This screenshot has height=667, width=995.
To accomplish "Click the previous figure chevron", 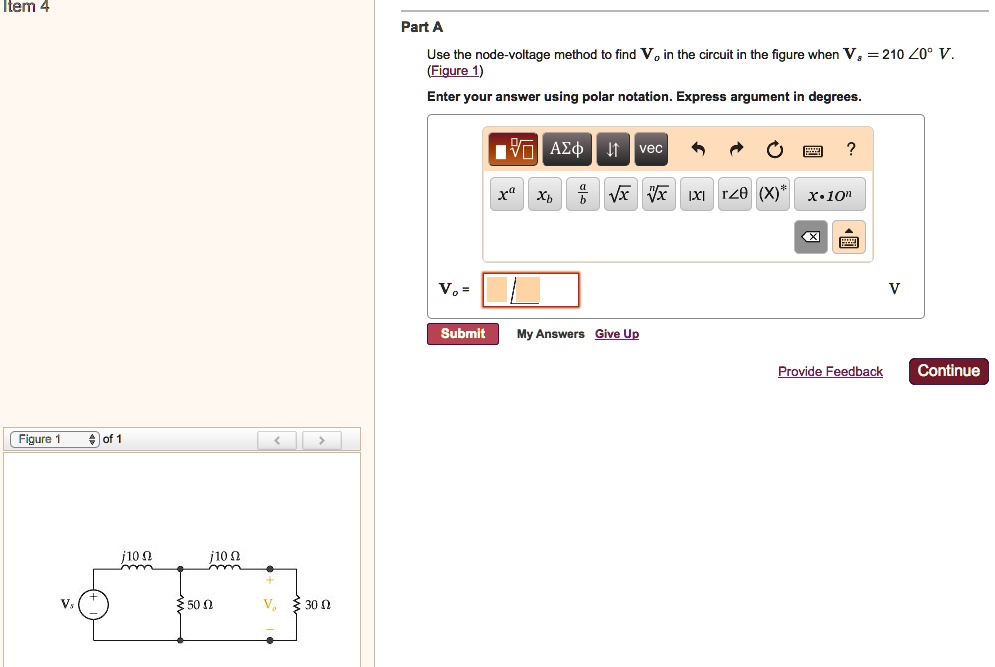I will [277, 438].
